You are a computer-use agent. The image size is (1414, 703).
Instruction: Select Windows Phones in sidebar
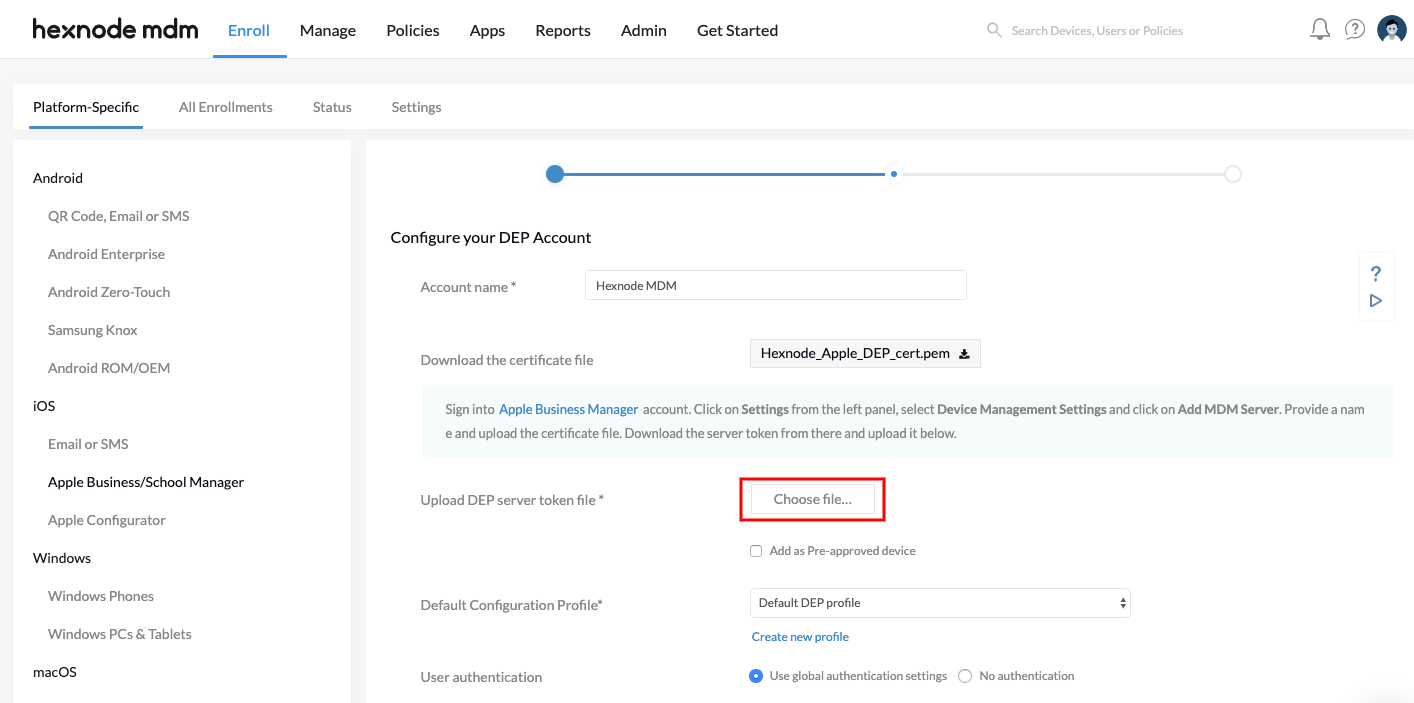pos(101,596)
